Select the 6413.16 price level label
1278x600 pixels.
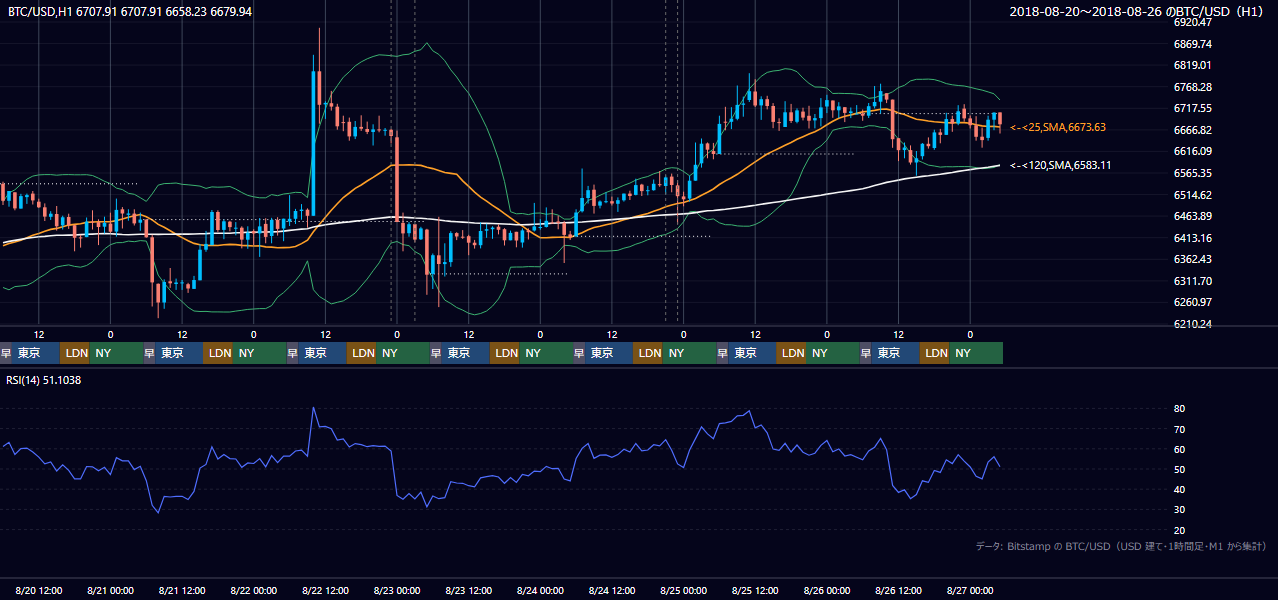(1193, 238)
